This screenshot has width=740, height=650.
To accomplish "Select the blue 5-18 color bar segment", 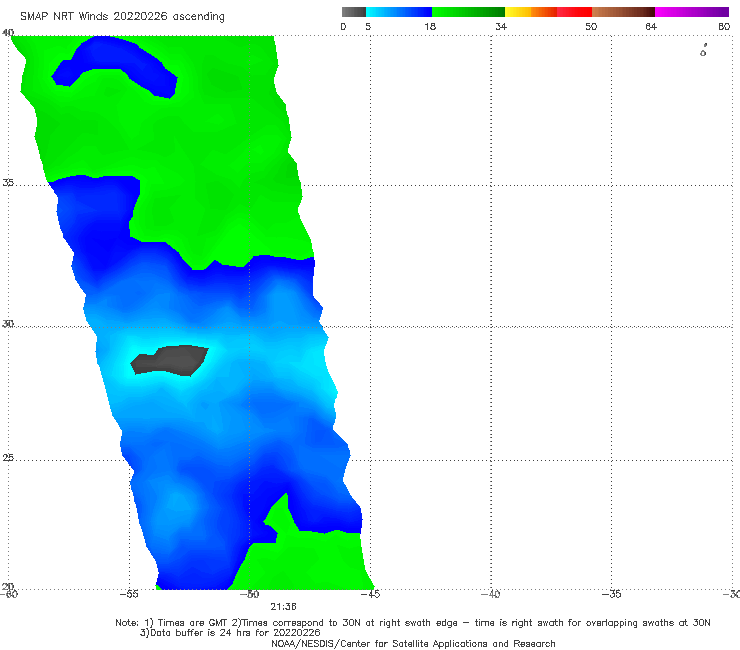I will click(399, 12).
